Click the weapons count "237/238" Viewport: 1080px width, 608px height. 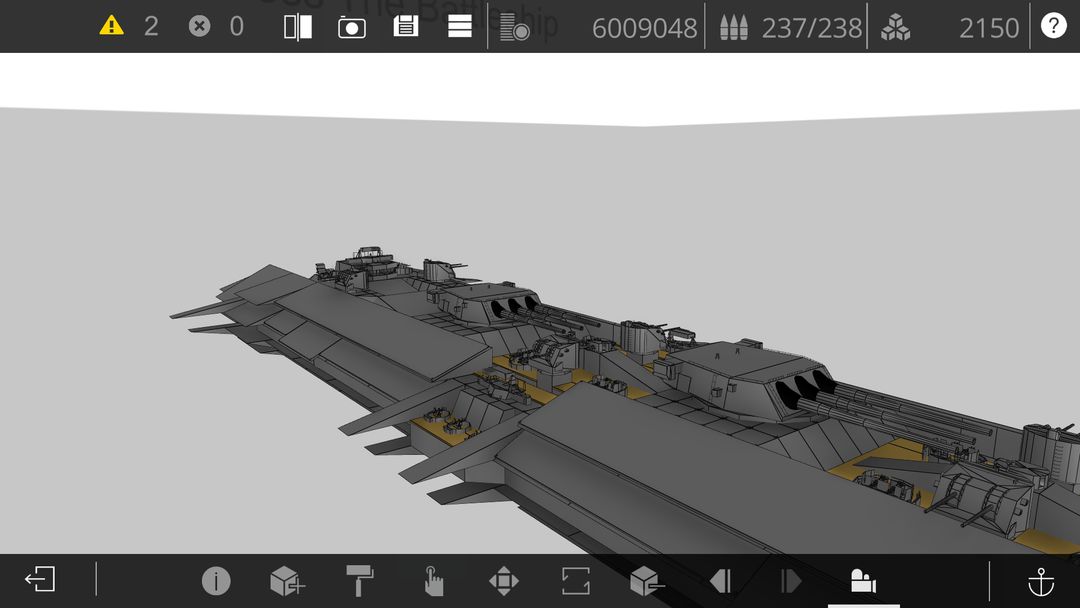click(x=811, y=28)
